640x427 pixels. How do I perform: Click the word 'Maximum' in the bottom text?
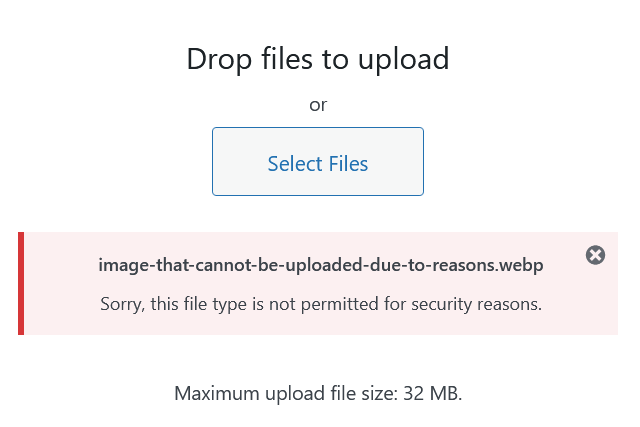pos(217,394)
